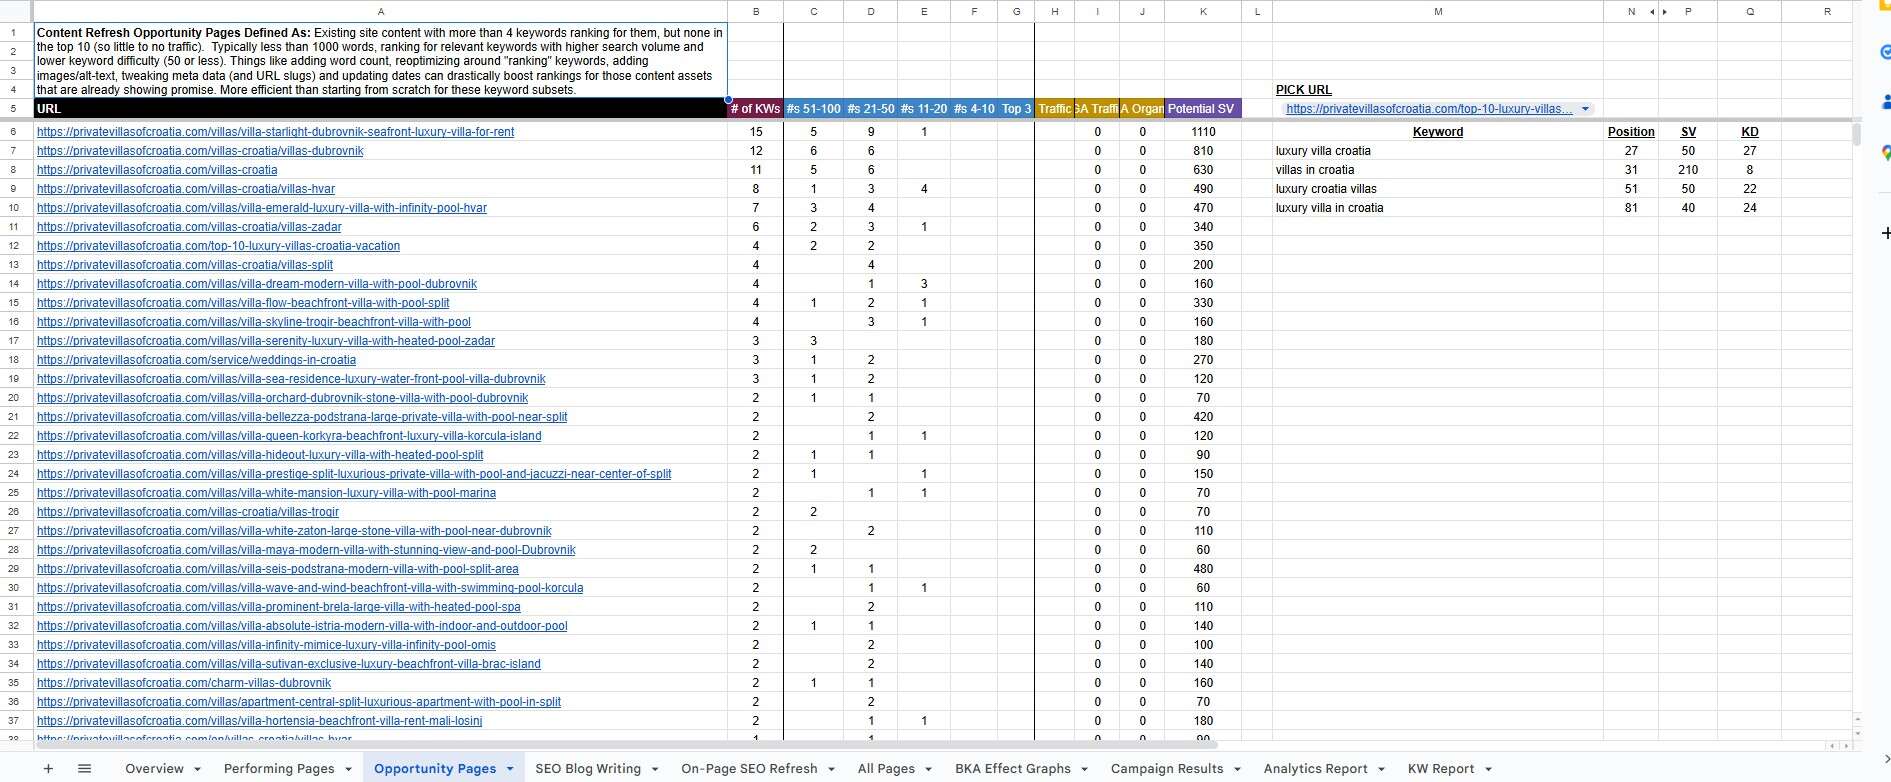Select the '# of KWs' header cell

pos(755,109)
